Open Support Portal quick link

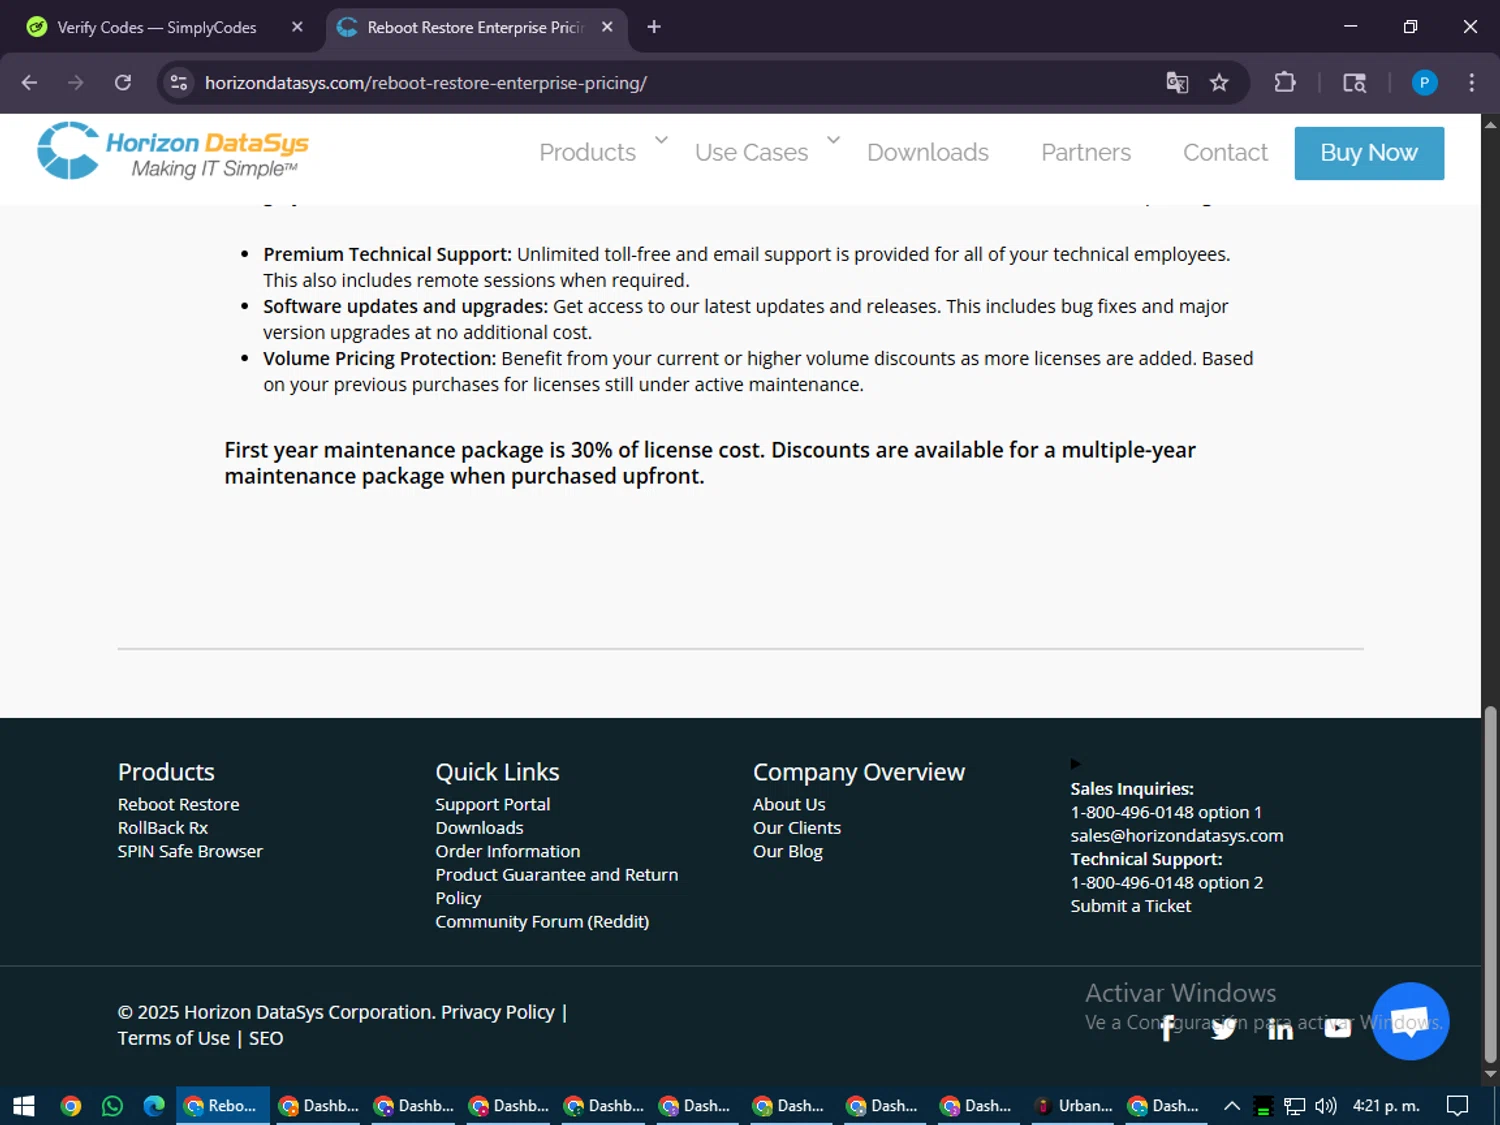coord(493,804)
